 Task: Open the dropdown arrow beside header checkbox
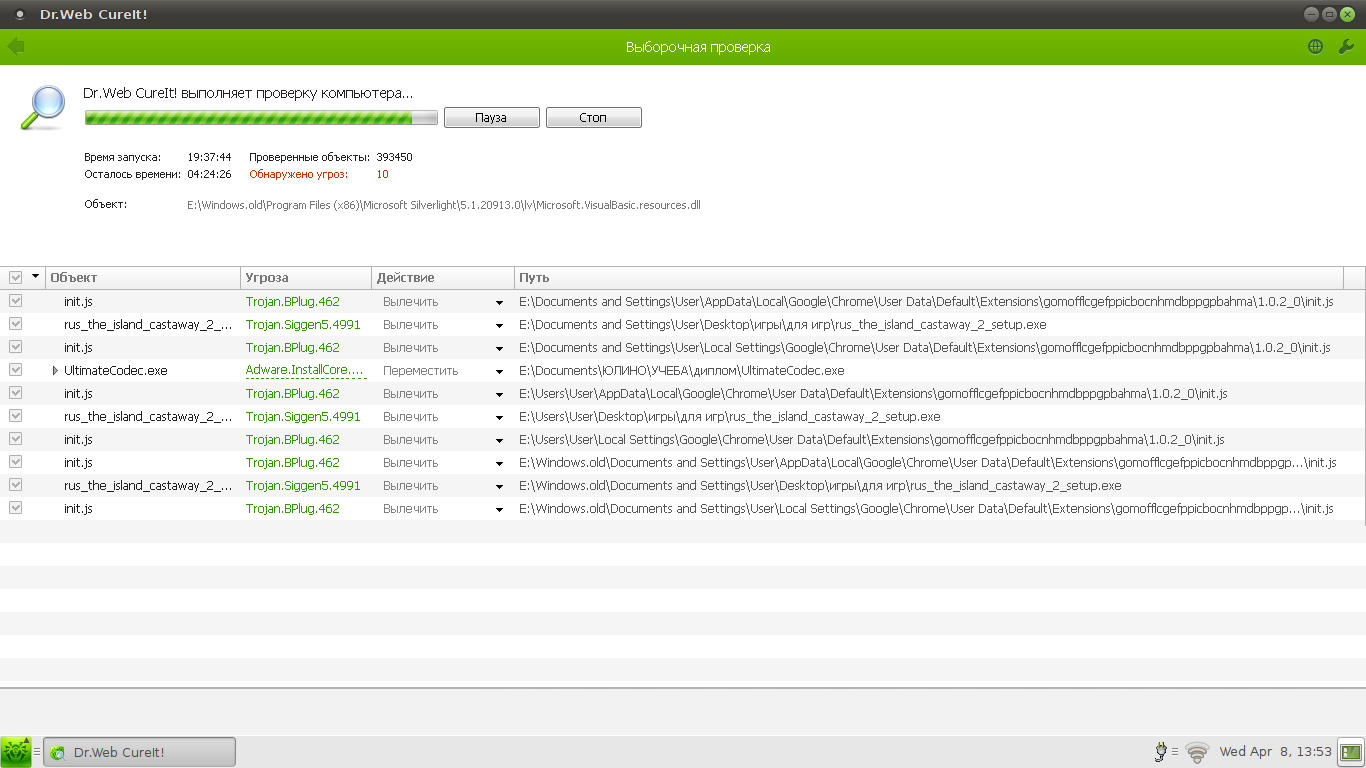(x=36, y=277)
